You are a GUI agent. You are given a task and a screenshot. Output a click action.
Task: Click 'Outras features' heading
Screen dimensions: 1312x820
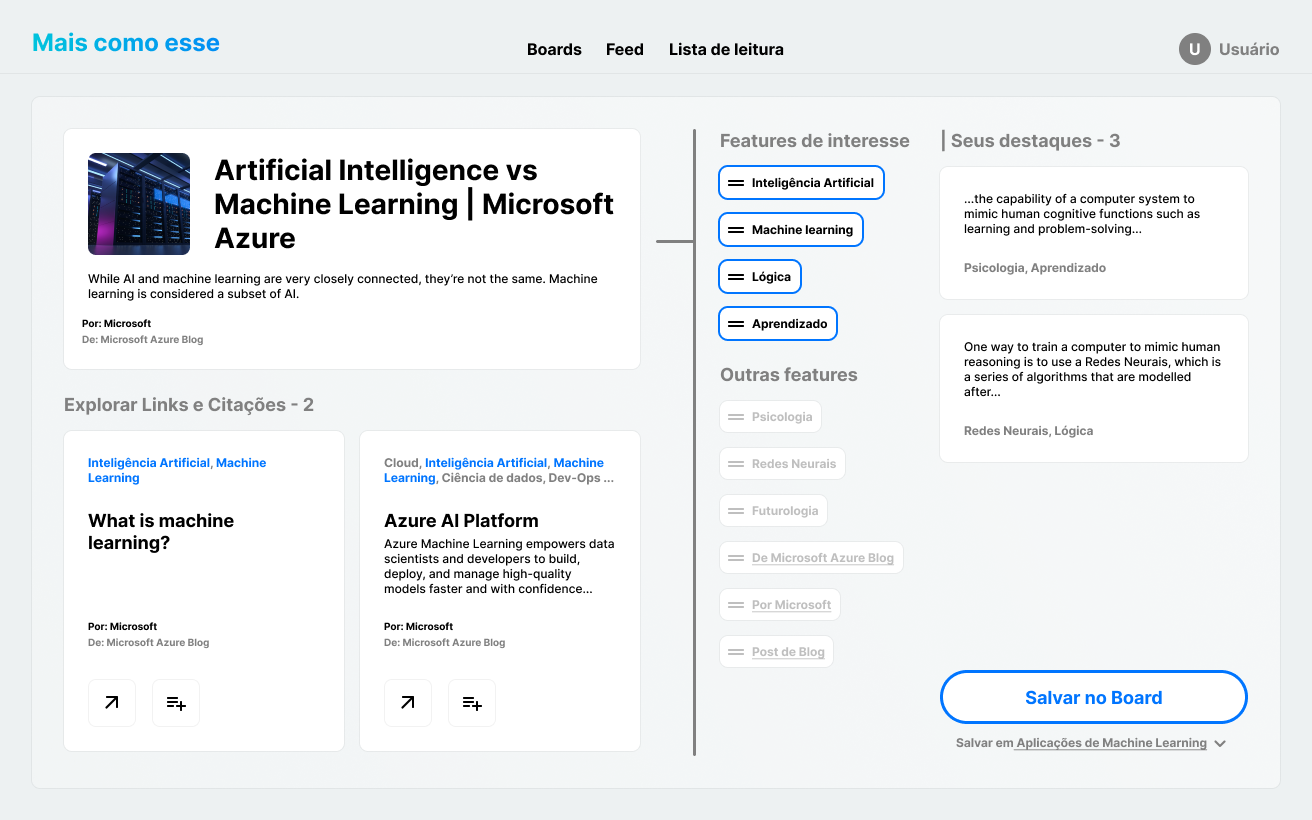tap(789, 375)
